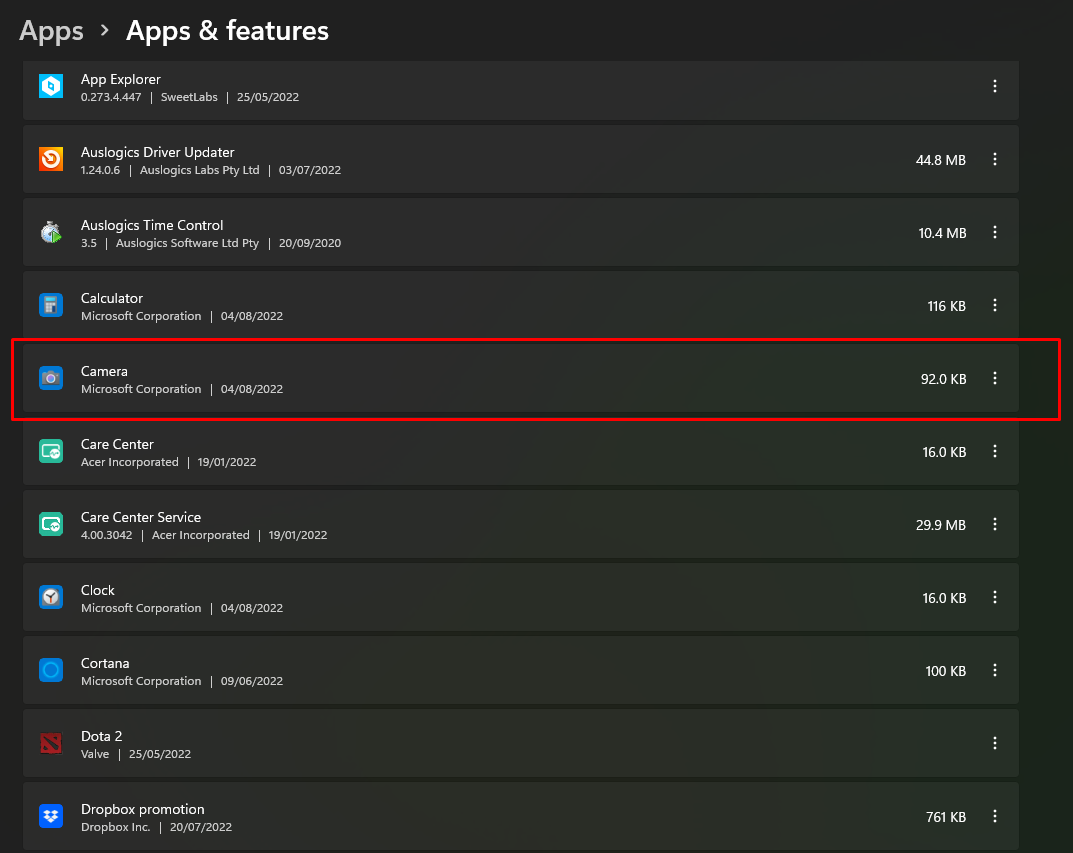The height and width of the screenshot is (853, 1073).
Task: Click the Dropbox promotion icon
Action: coord(51,816)
